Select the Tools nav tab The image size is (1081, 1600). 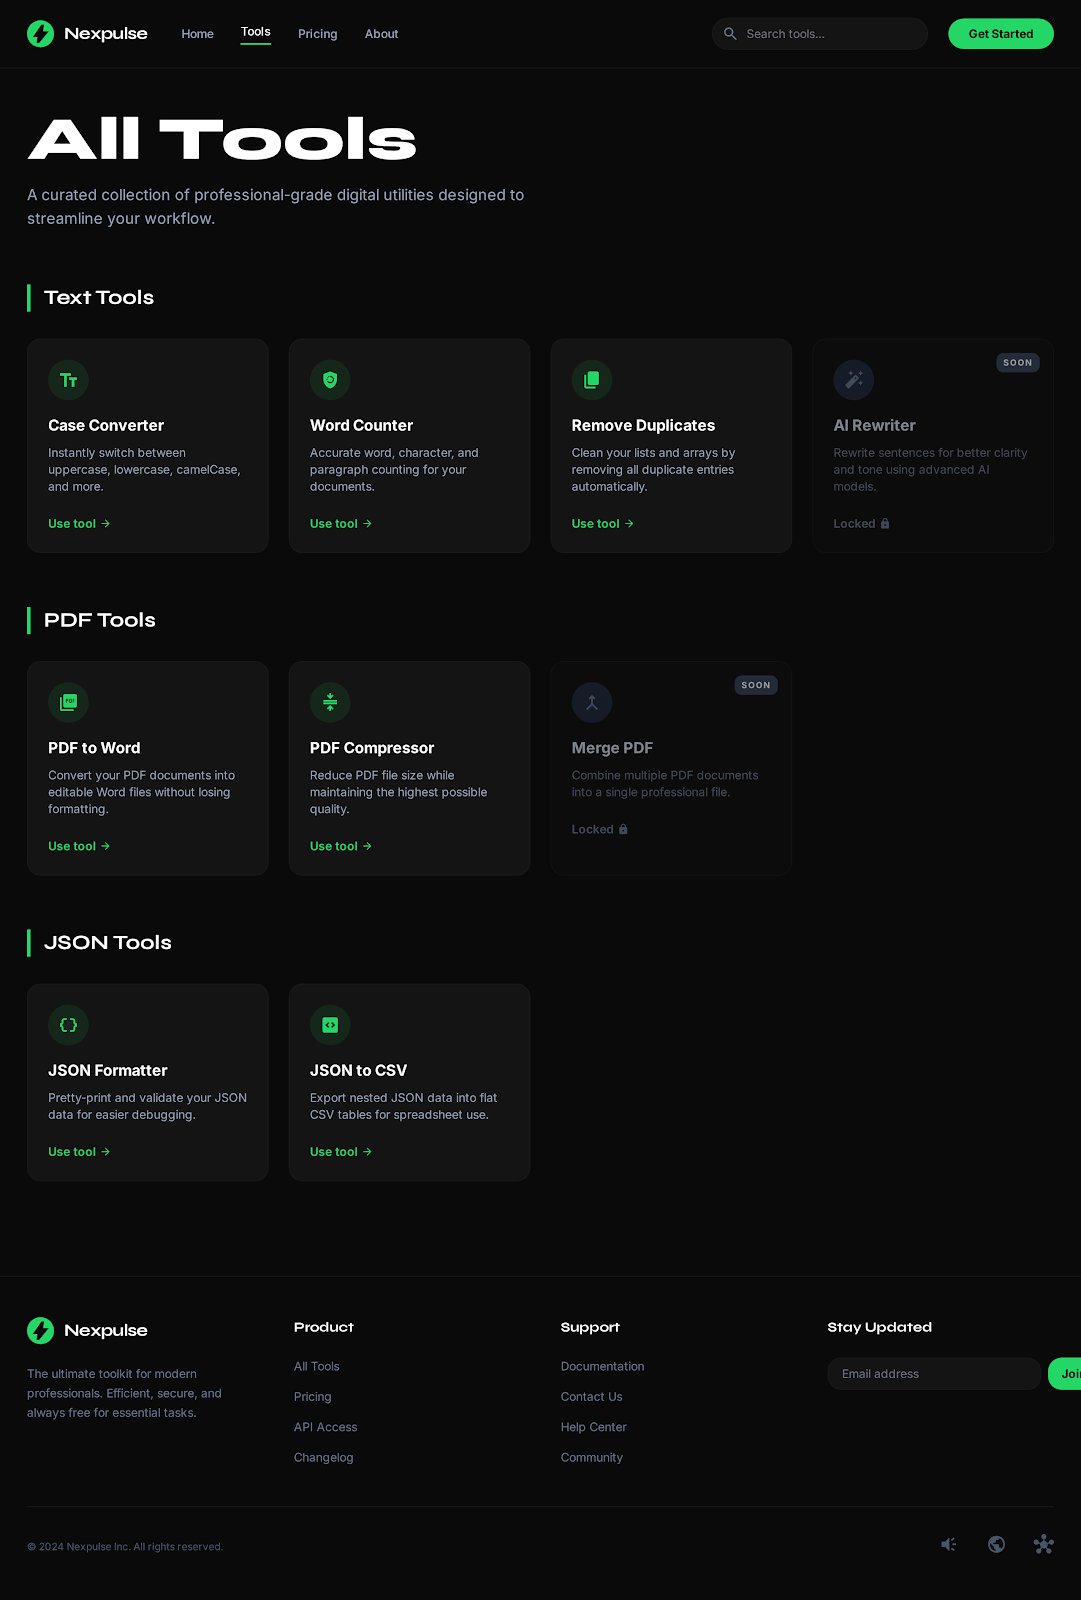256,32
